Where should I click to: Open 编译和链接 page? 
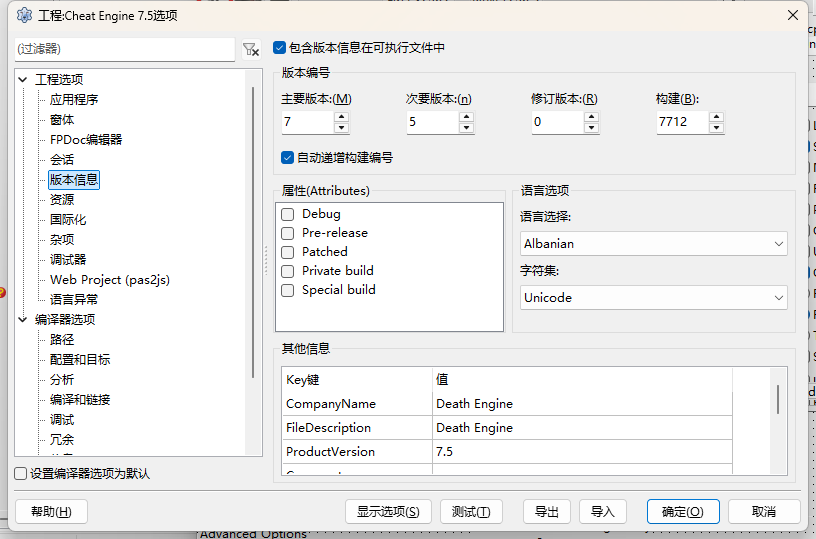point(80,400)
